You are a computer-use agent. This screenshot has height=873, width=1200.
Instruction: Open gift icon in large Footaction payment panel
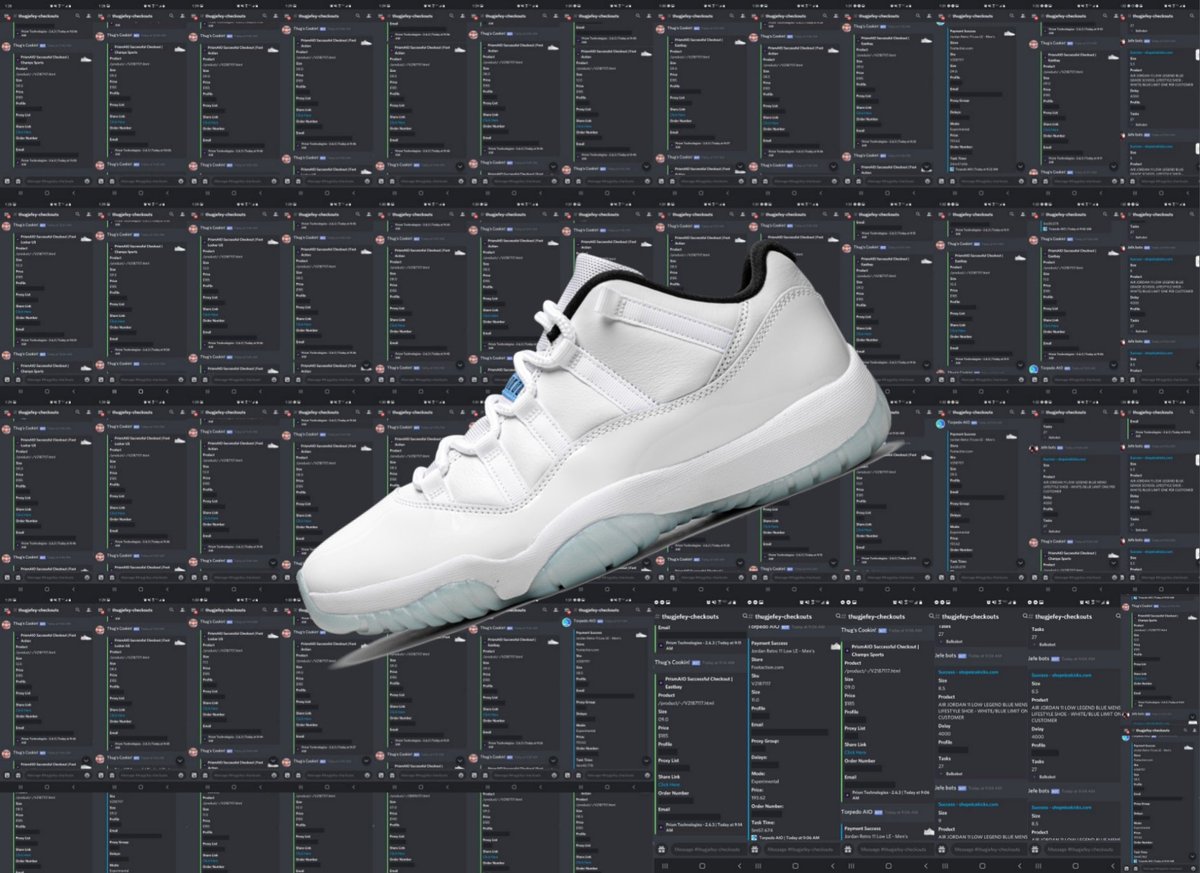click(755, 849)
